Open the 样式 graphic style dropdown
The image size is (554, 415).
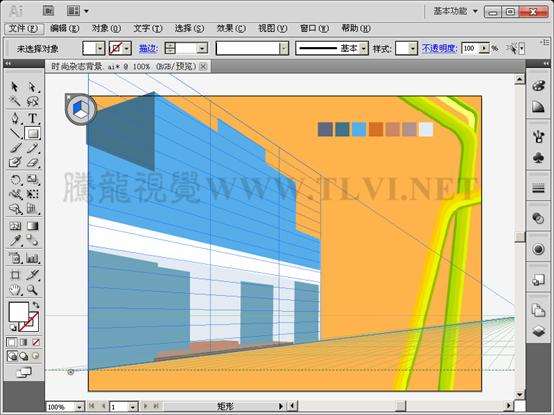pos(413,48)
